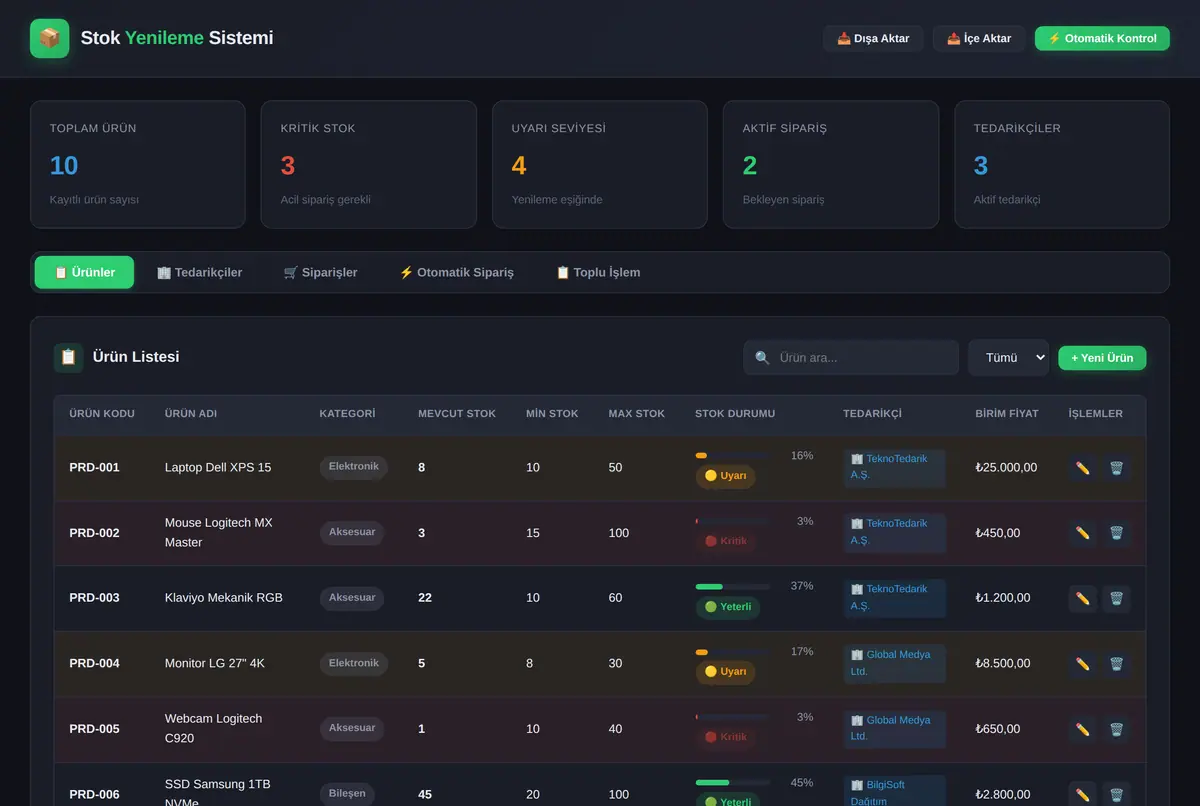This screenshot has height=806, width=1200.
Task: Click the Birim Fiyat column header
Action: (1007, 414)
